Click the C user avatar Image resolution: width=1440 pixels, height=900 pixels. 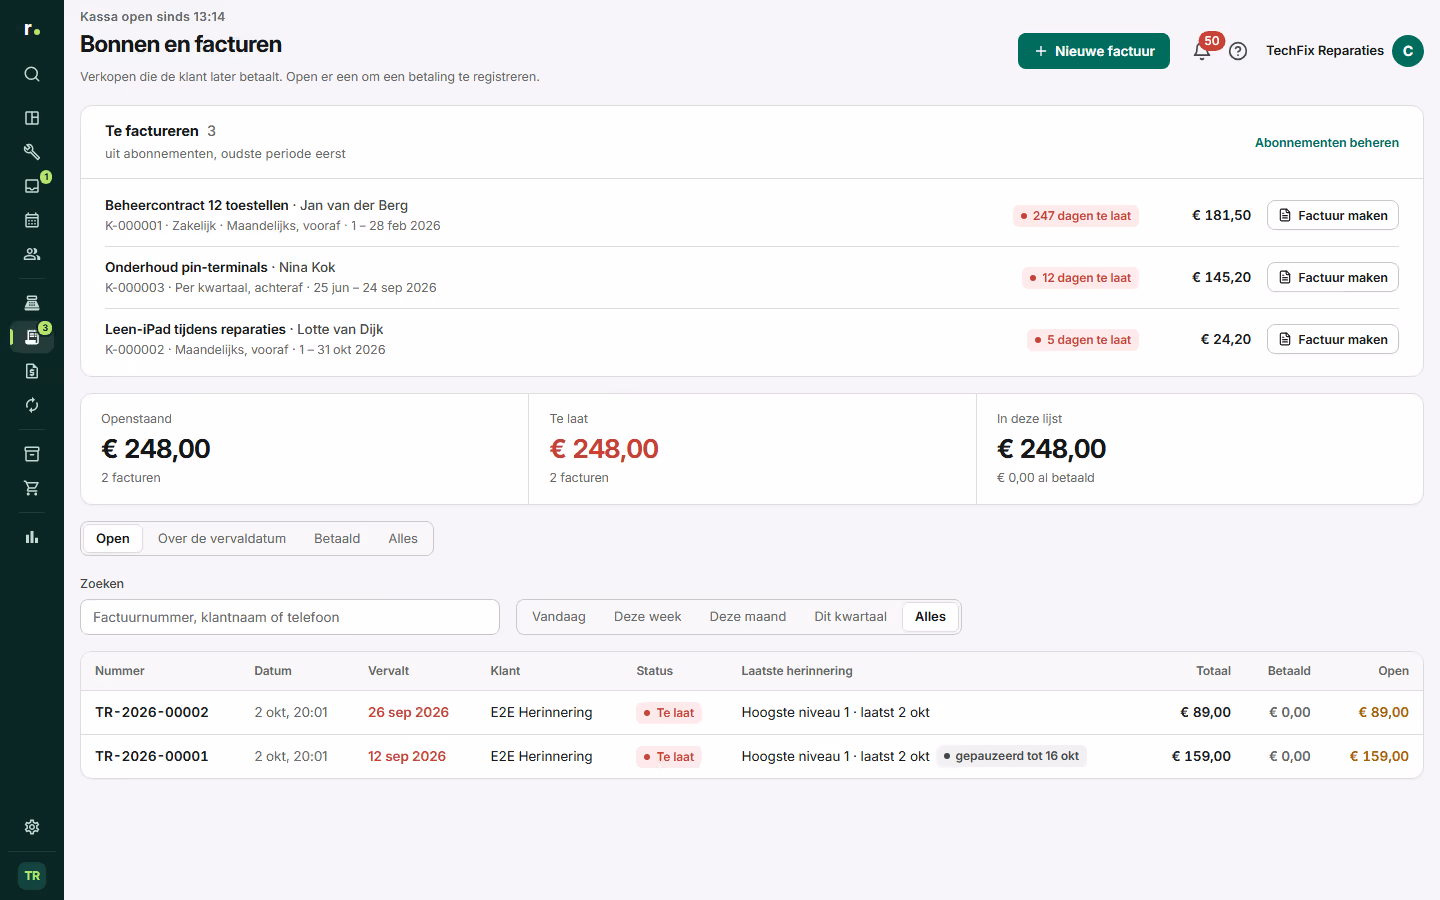pos(1408,51)
